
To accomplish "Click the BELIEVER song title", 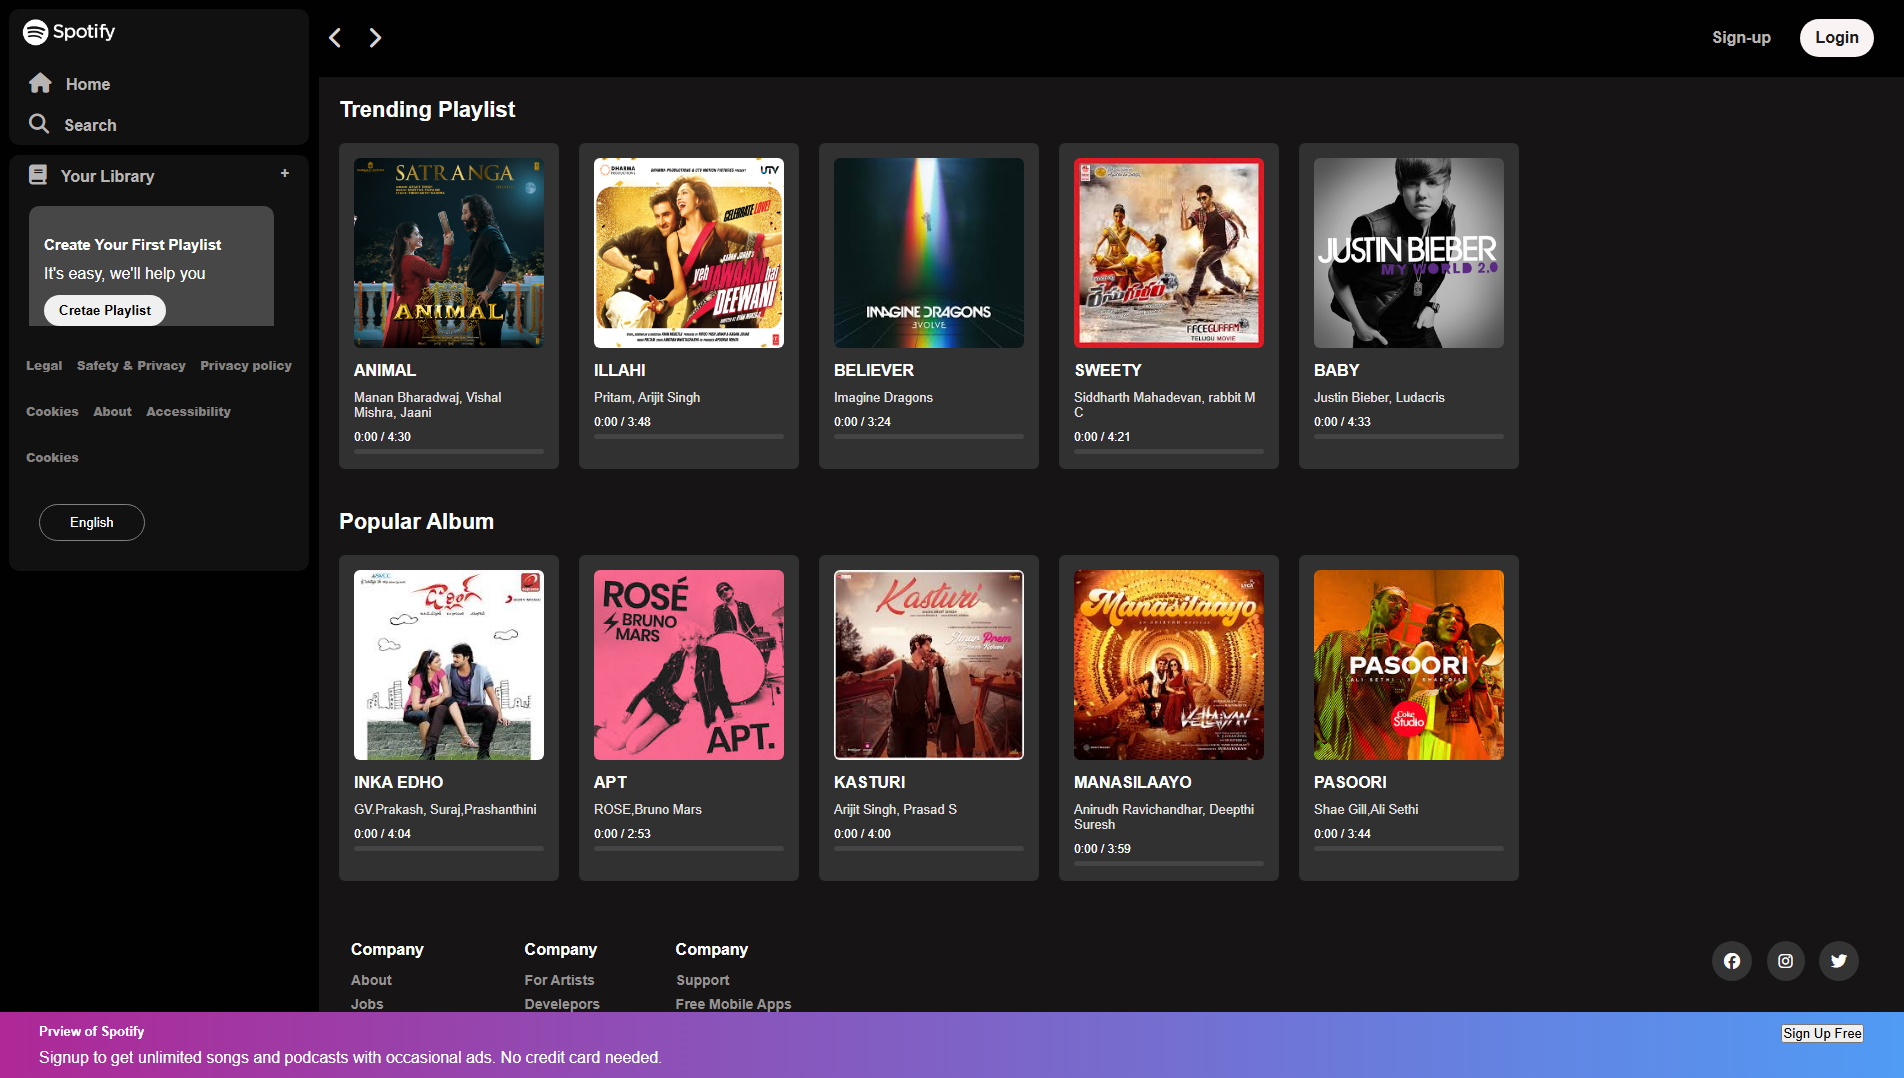I will pos(874,370).
